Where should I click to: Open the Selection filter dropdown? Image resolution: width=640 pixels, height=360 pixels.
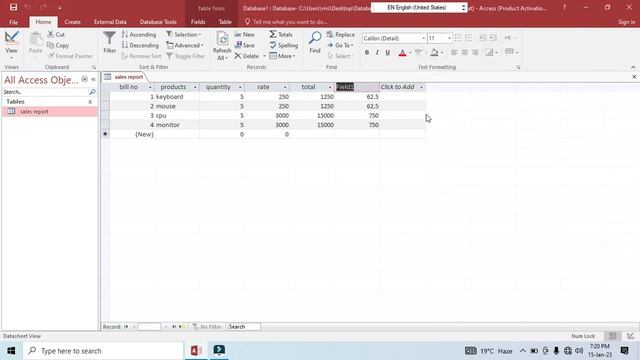(184, 35)
